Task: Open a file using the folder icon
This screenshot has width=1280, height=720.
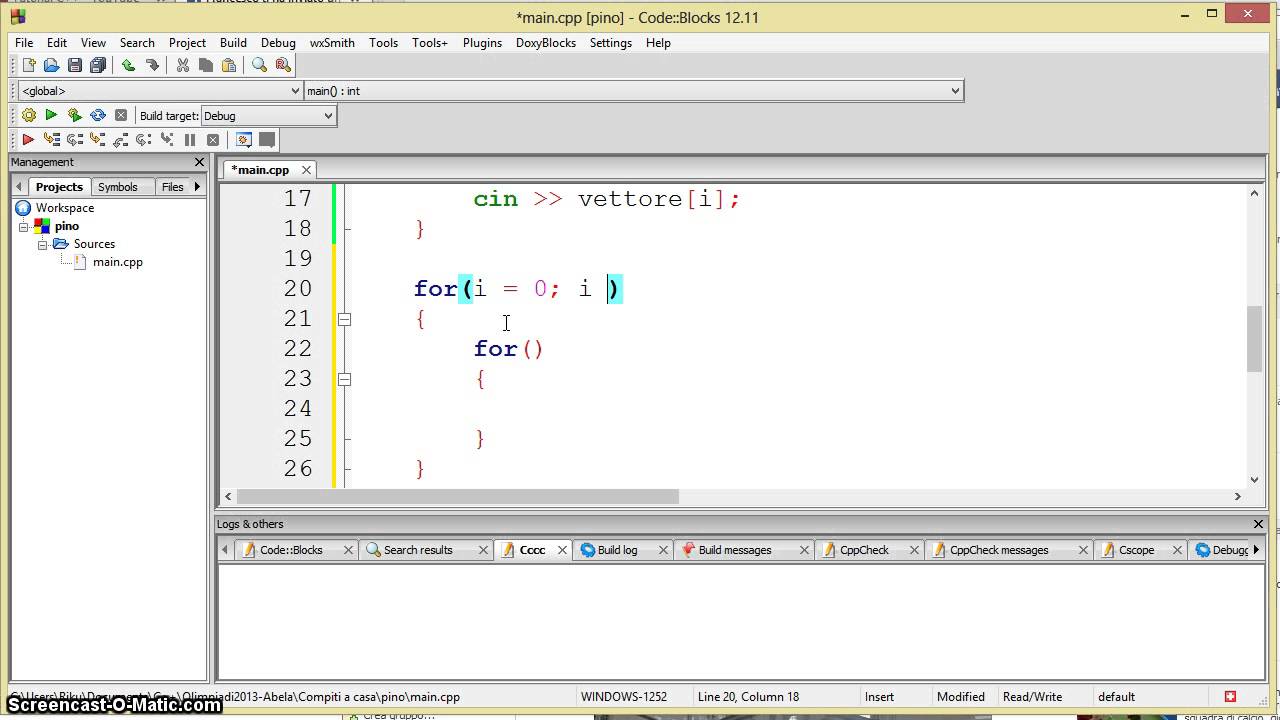Action: 51,65
